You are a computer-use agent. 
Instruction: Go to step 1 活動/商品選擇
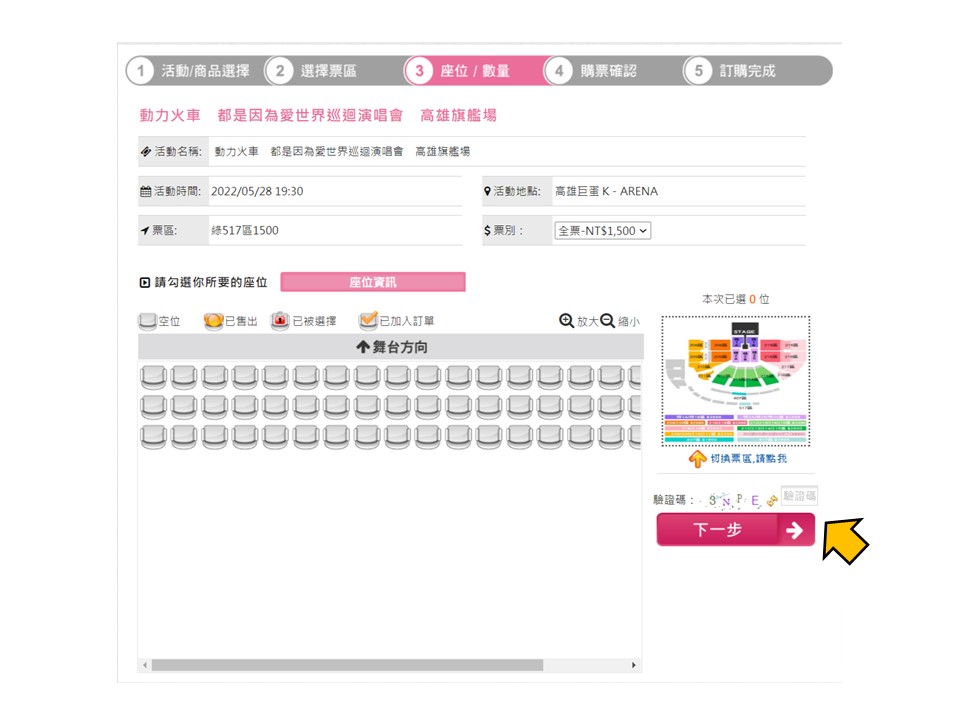tap(191, 71)
